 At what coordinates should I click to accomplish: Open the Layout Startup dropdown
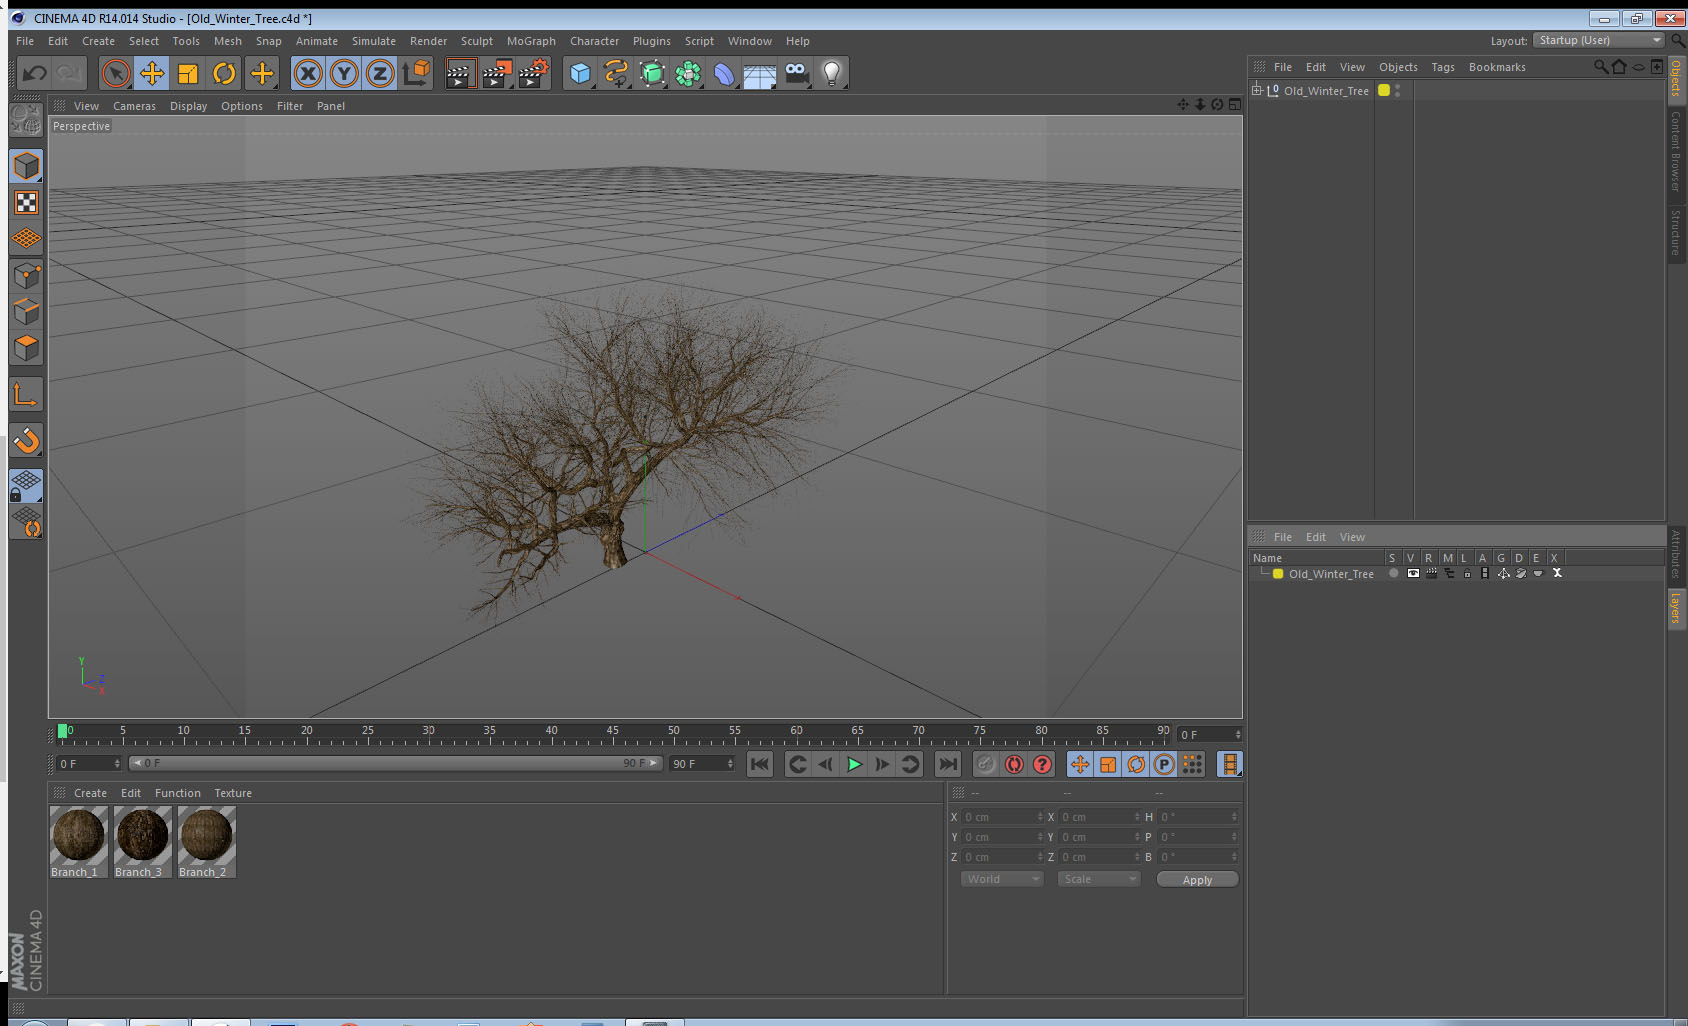point(1599,40)
